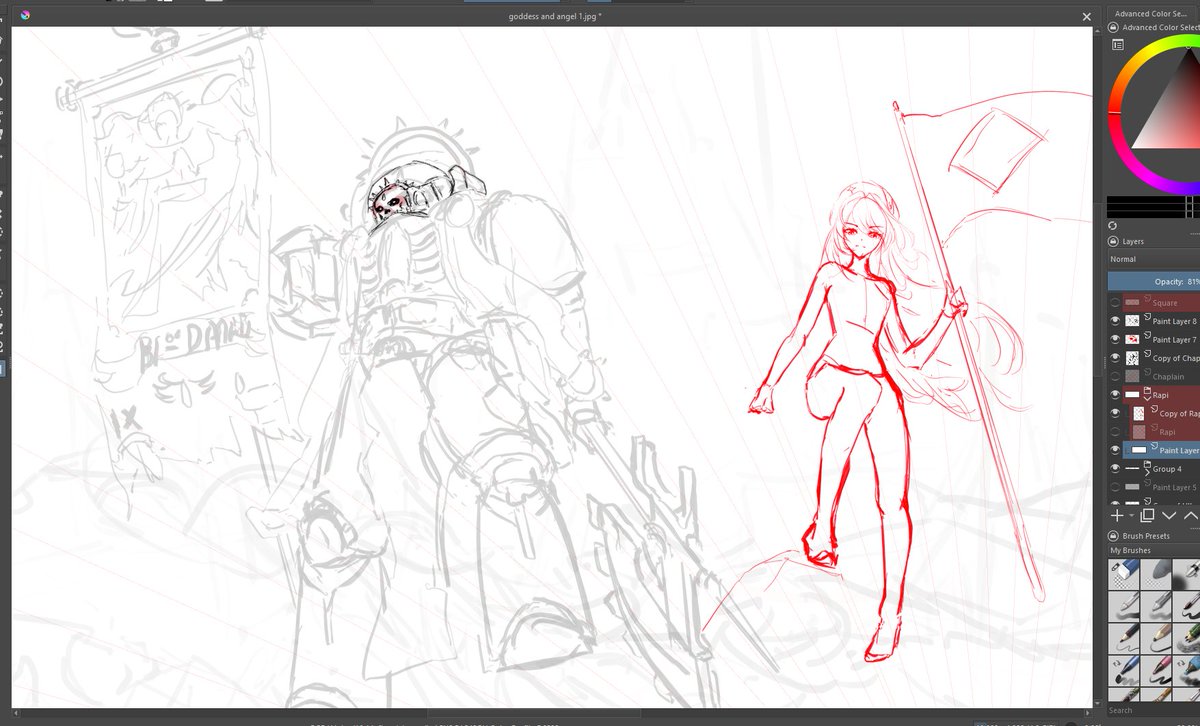Add a new layer with plus icon
Image resolution: width=1200 pixels, height=726 pixels.
tap(1117, 515)
